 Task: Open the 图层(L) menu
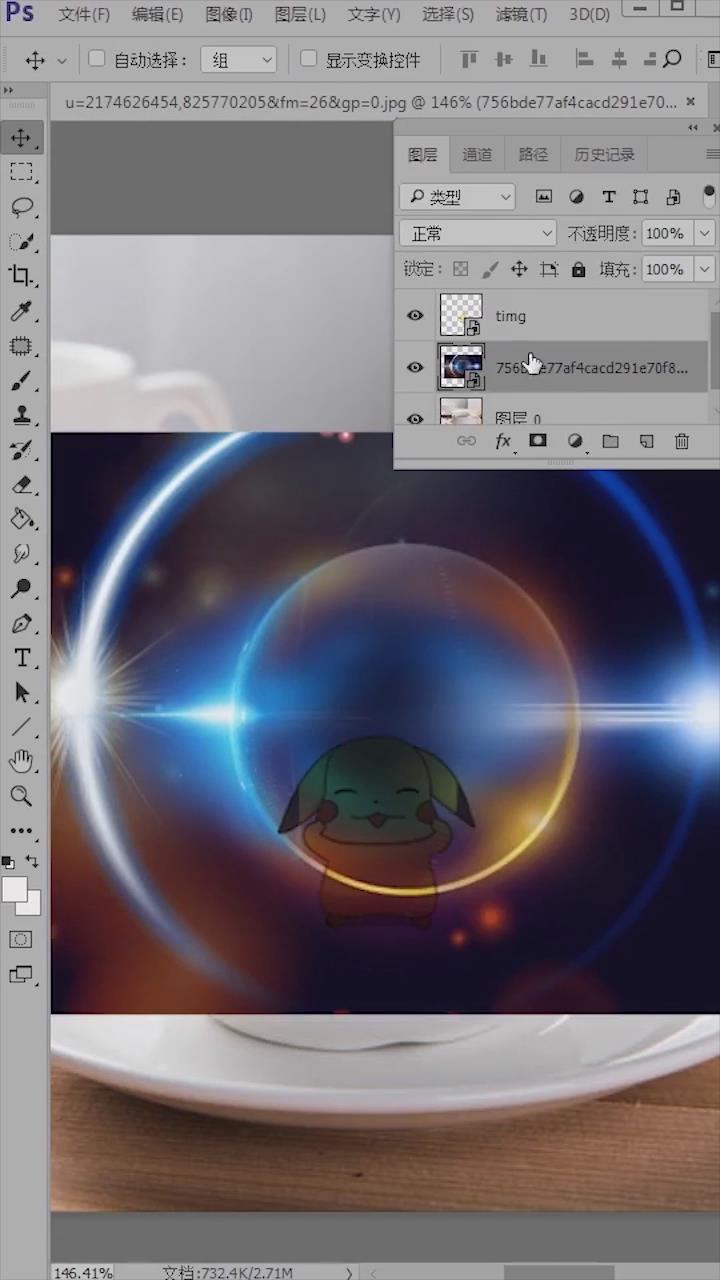300,14
